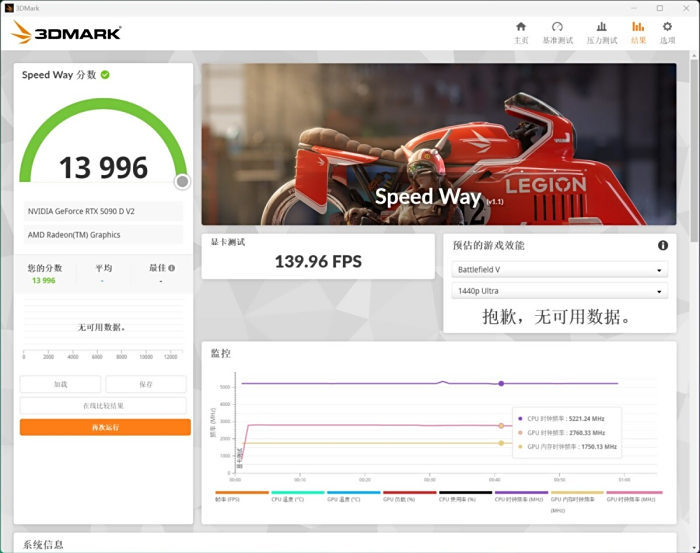700x553 pixels.
Task: Click the 3DMark logo in header
Action: [x=66, y=33]
